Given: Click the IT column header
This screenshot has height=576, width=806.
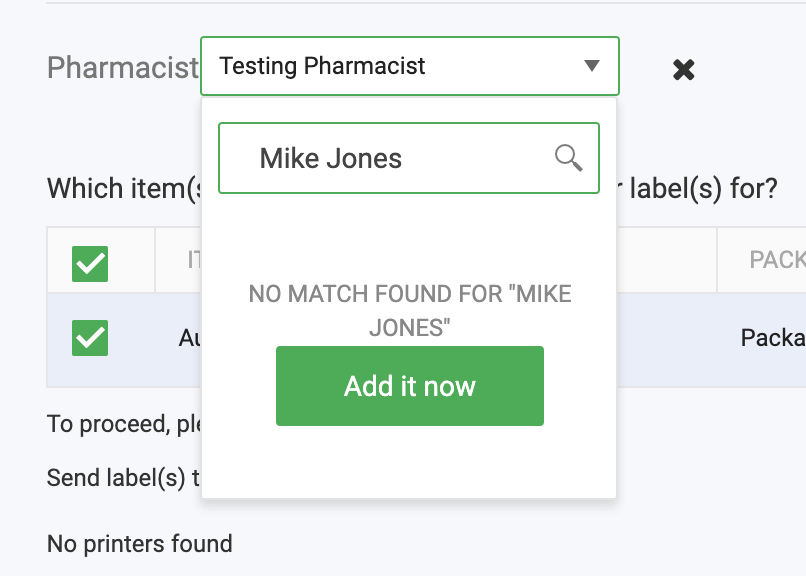Looking at the screenshot, I should (x=194, y=259).
